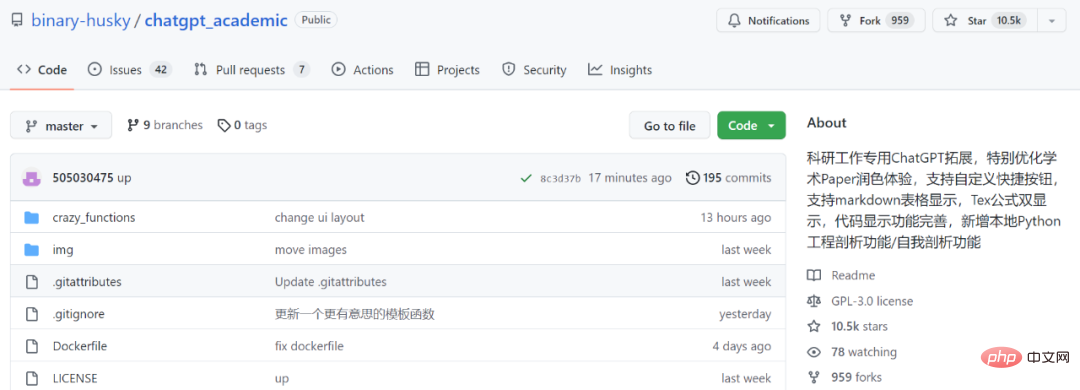The image size is (1080, 390).
Task: Switch to the Issues tab
Action: tap(129, 70)
